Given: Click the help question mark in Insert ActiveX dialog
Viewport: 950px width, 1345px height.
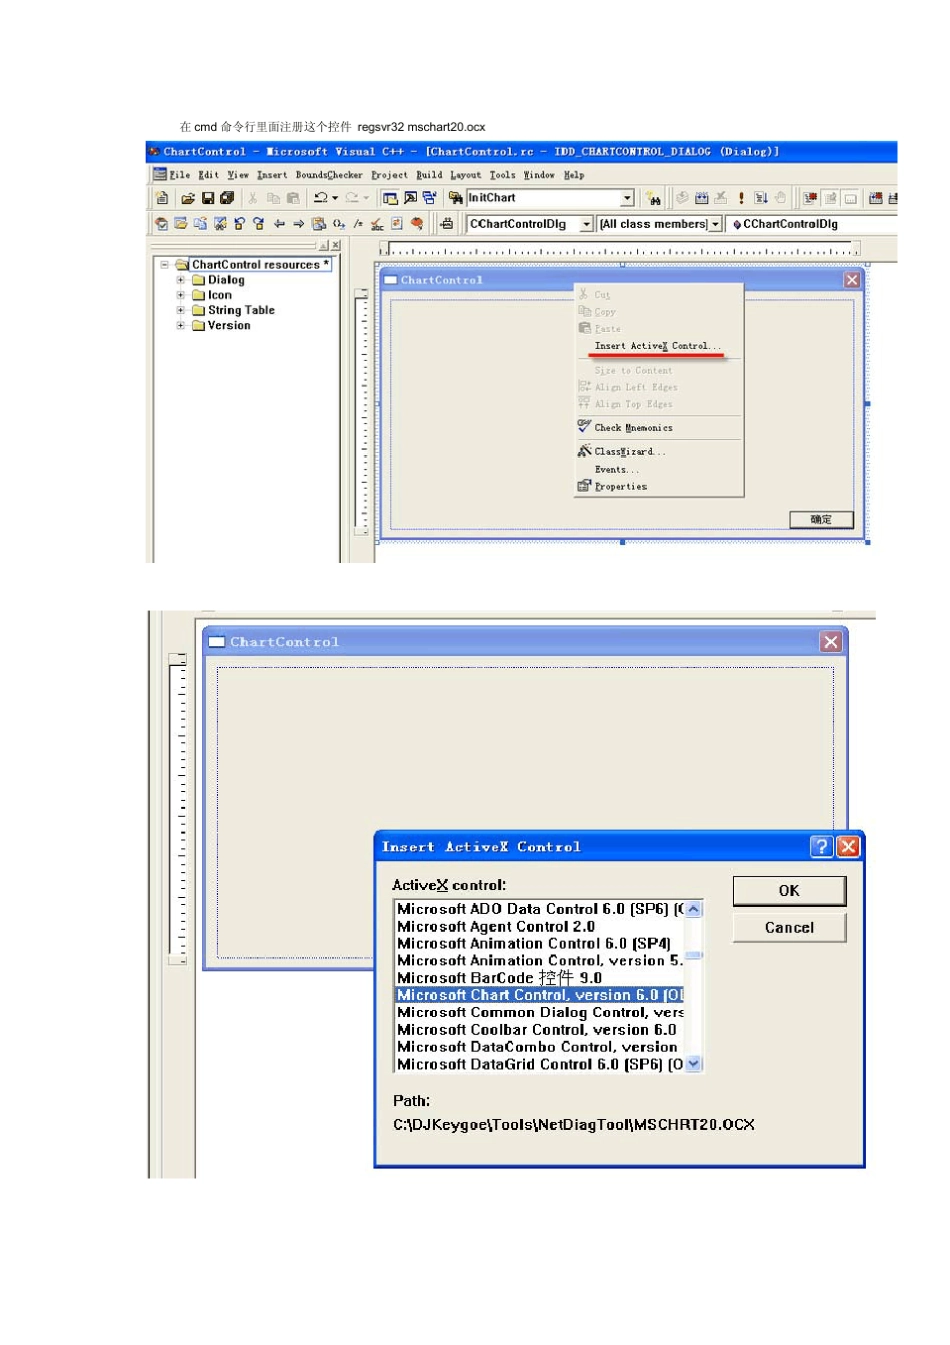Looking at the screenshot, I should pos(821,846).
